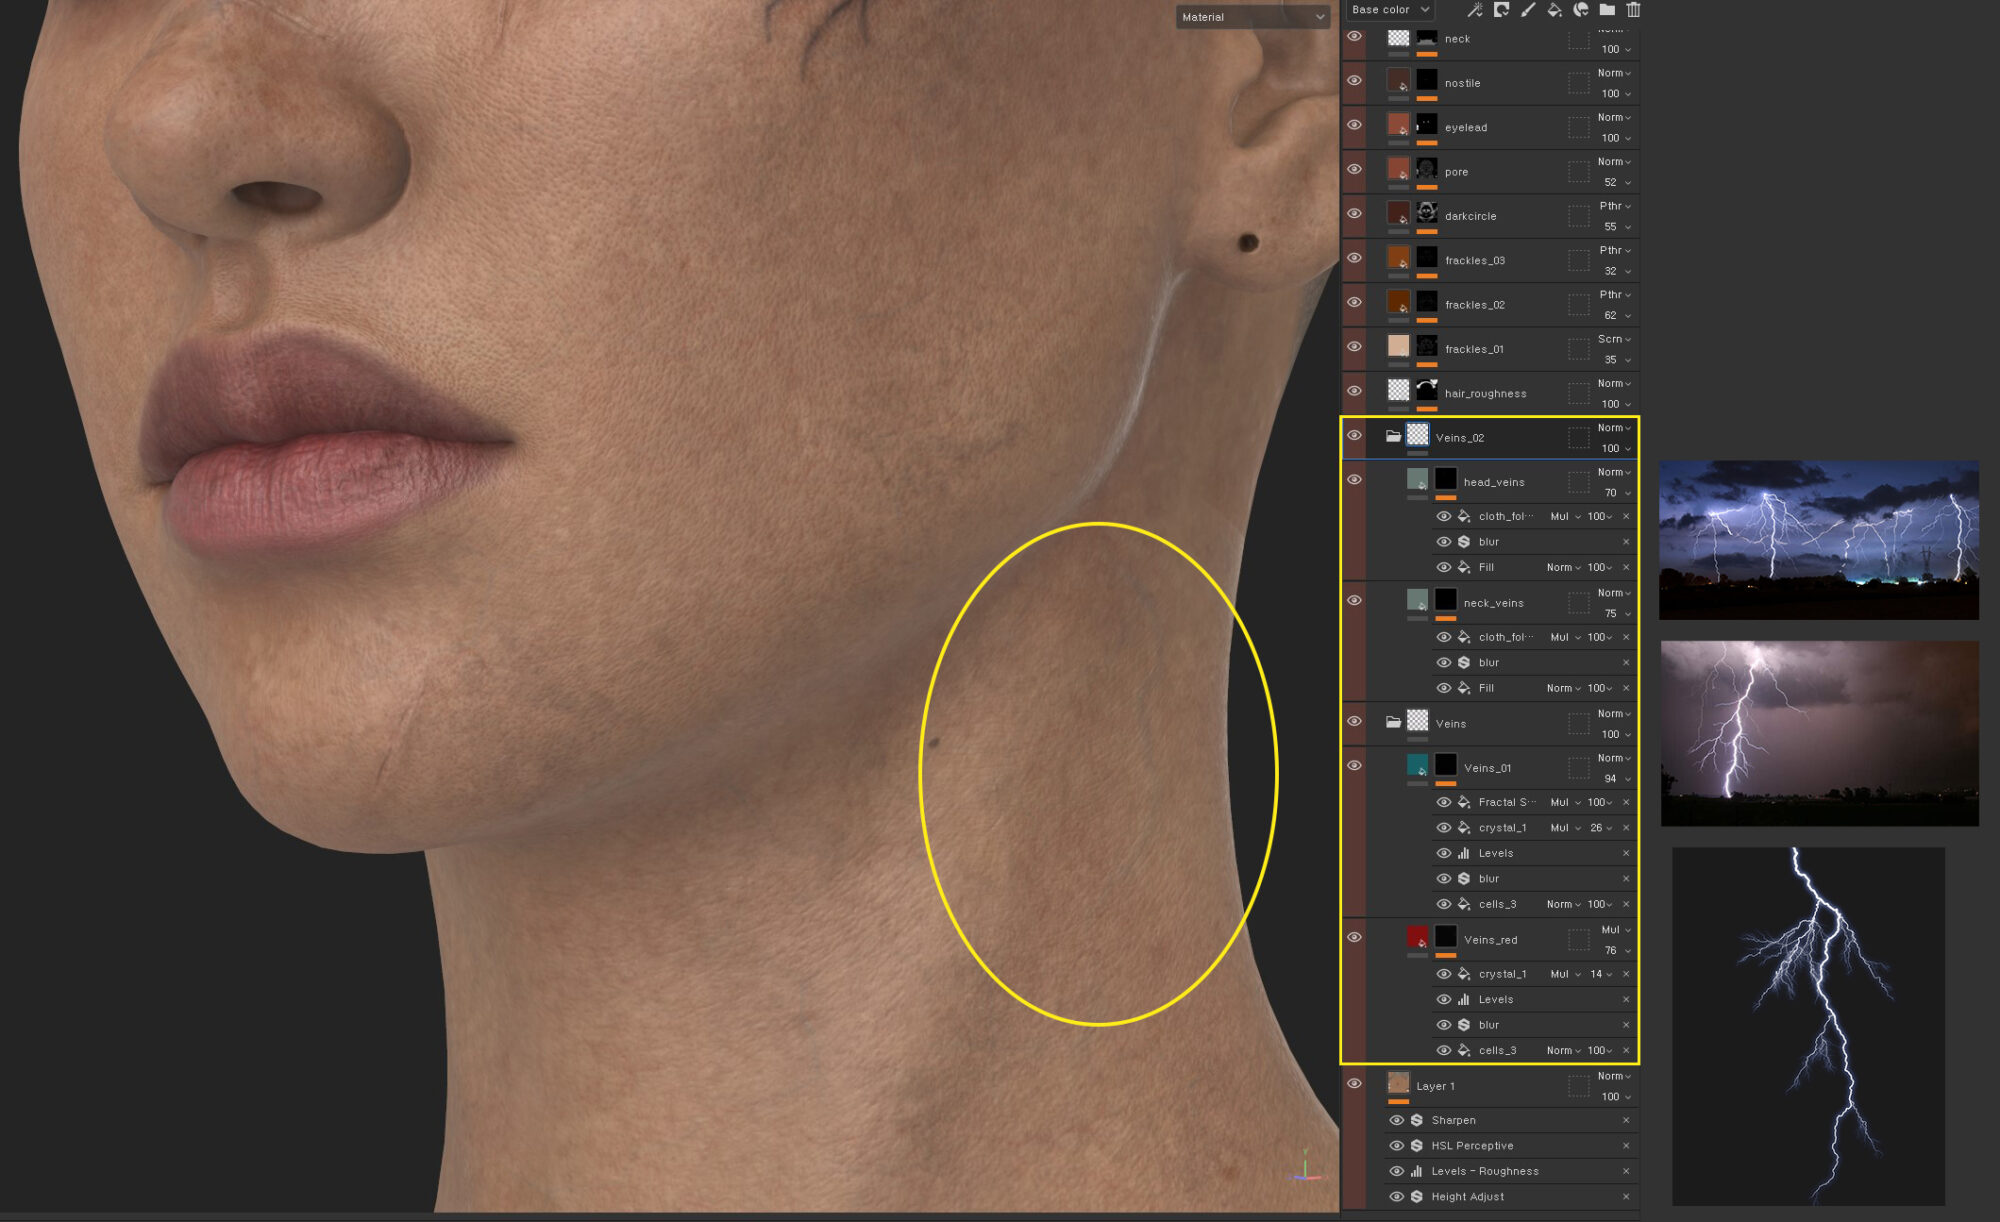Add a new paint layer with brush icon
The height and width of the screenshot is (1222, 2000).
[x=1528, y=10]
